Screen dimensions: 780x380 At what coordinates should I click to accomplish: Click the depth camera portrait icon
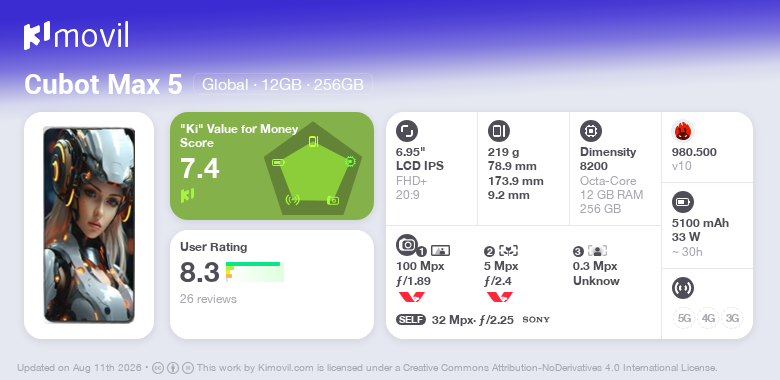[x=597, y=251]
